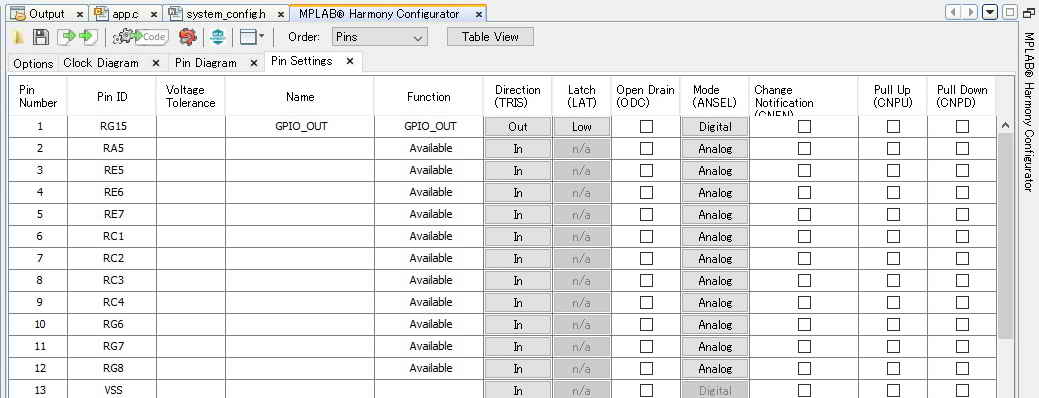Screen dimensions: 1039x398
Task: Click the blue round toolbar icon
Action: pyautogui.click(x=217, y=37)
